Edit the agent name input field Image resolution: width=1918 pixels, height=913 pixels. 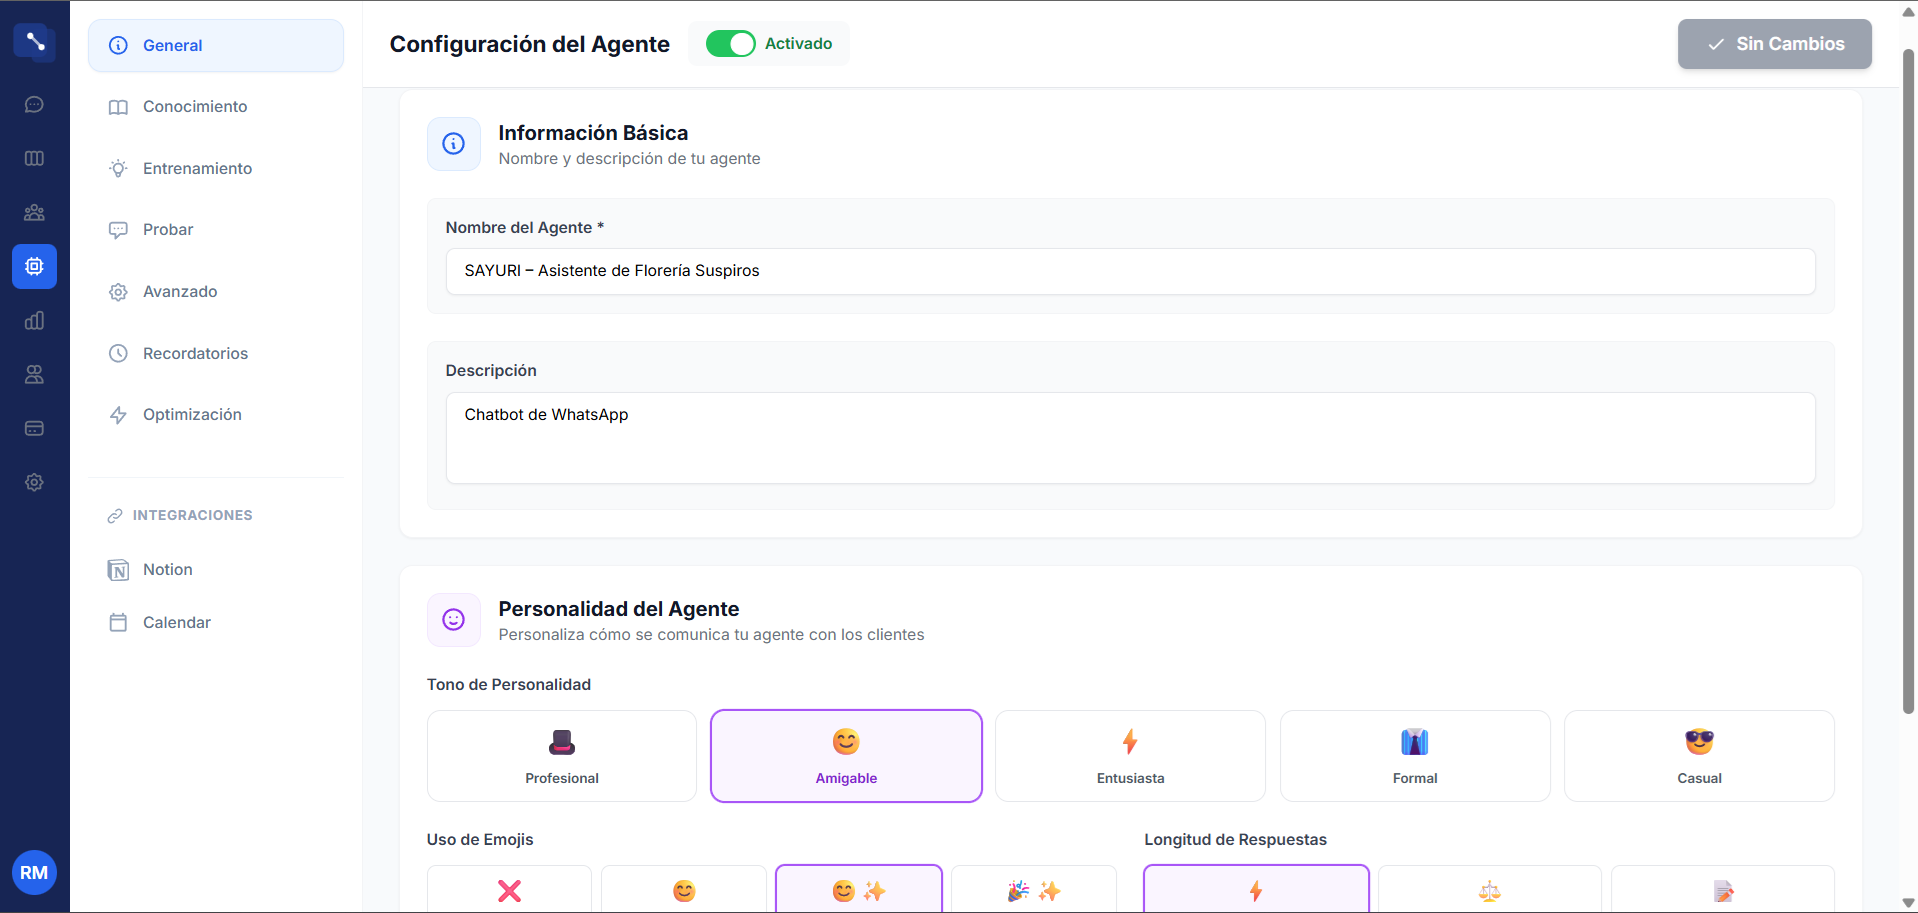coord(1129,271)
